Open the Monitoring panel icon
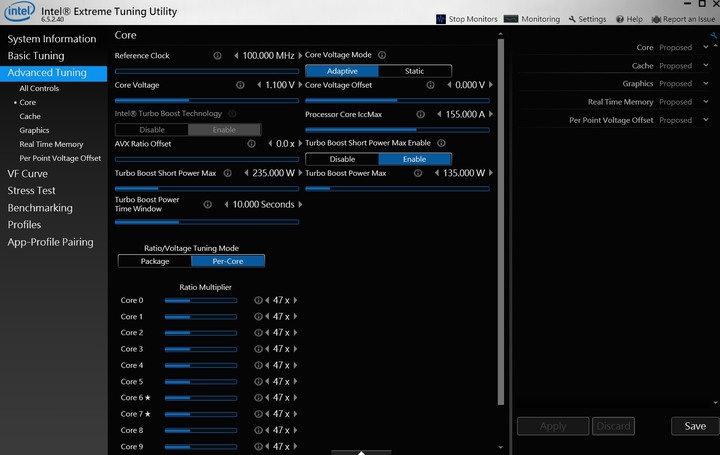This screenshot has height=455, width=720. (511, 19)
